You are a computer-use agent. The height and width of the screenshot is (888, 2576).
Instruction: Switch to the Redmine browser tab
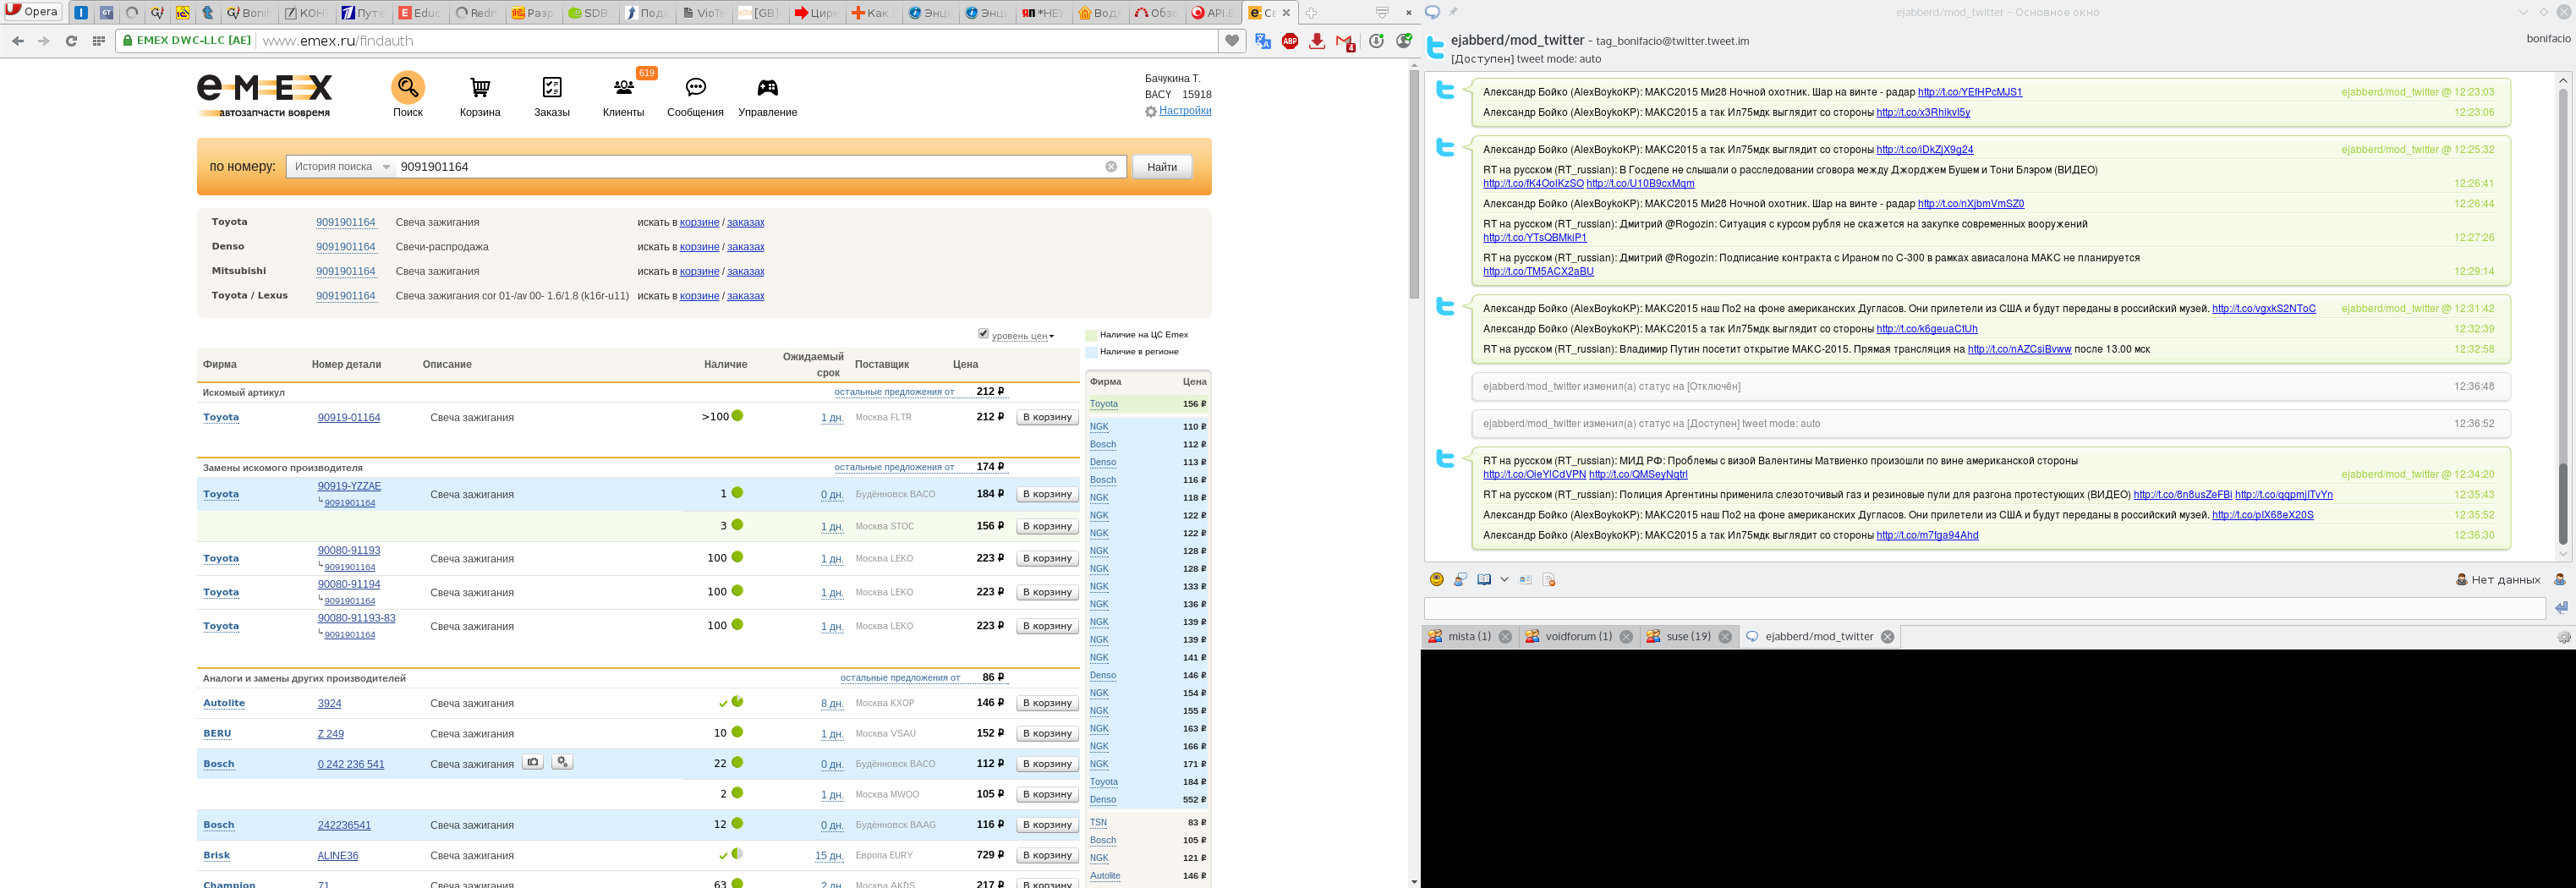click(476, 13)
